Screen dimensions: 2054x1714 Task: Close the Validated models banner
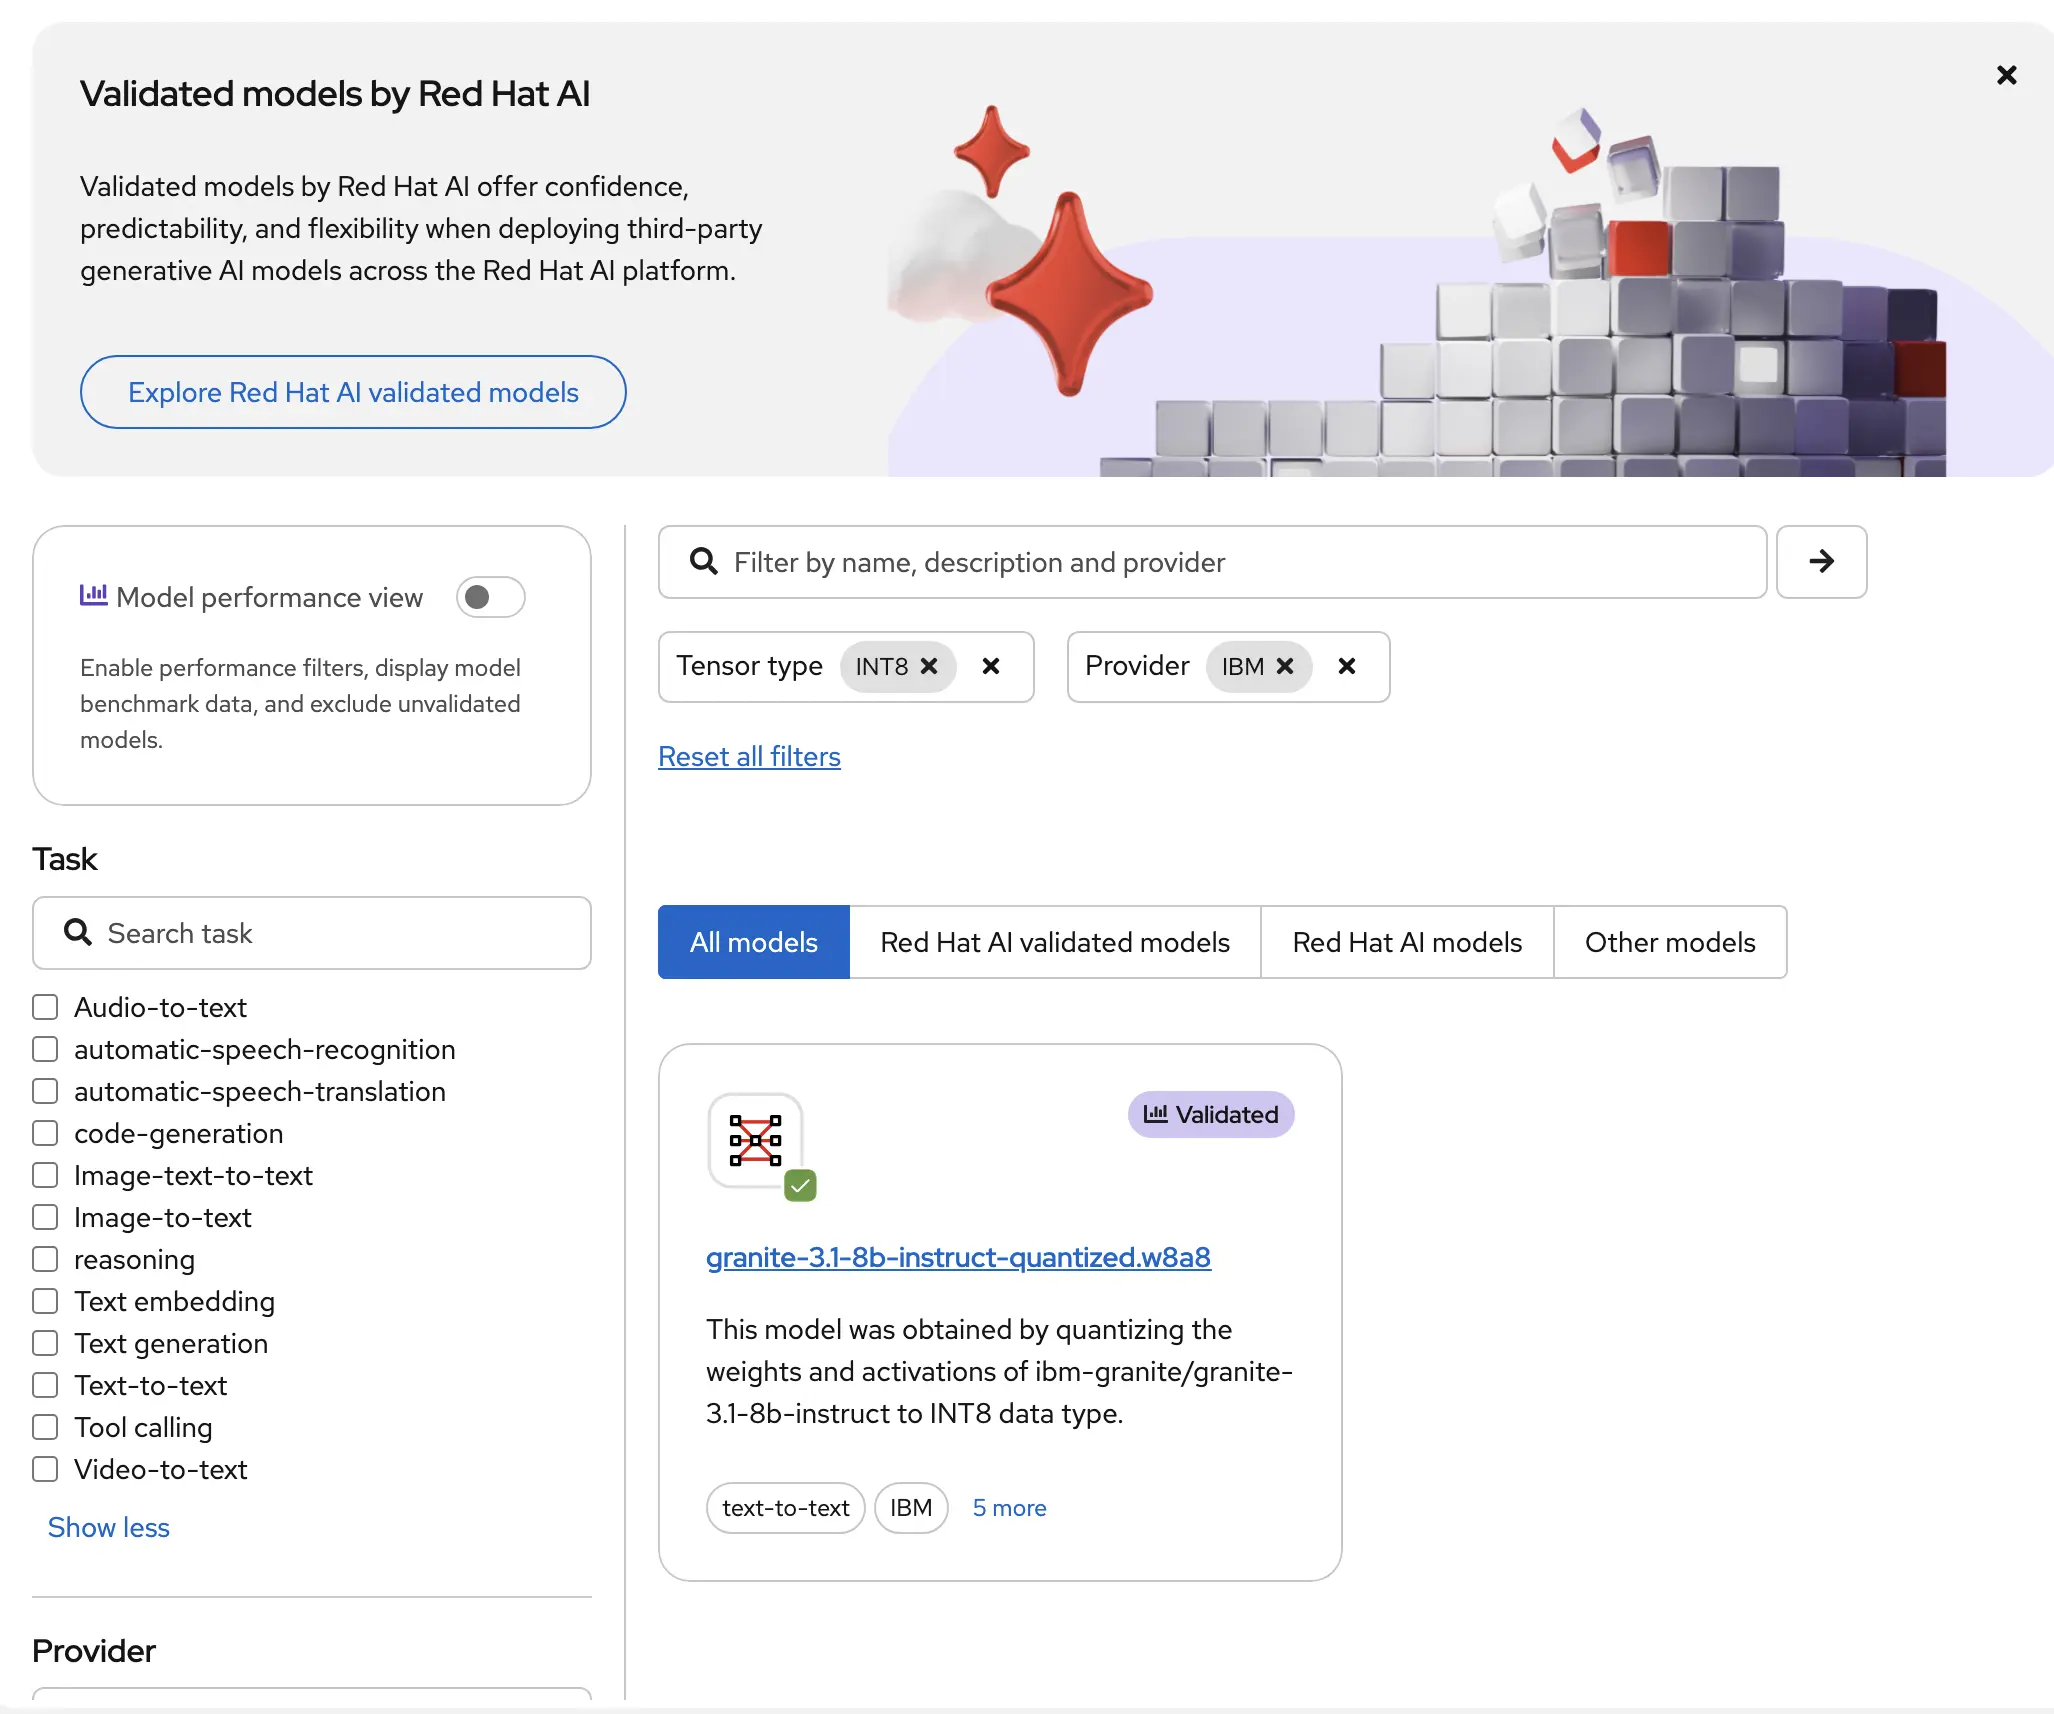[x=2006, y=75]
